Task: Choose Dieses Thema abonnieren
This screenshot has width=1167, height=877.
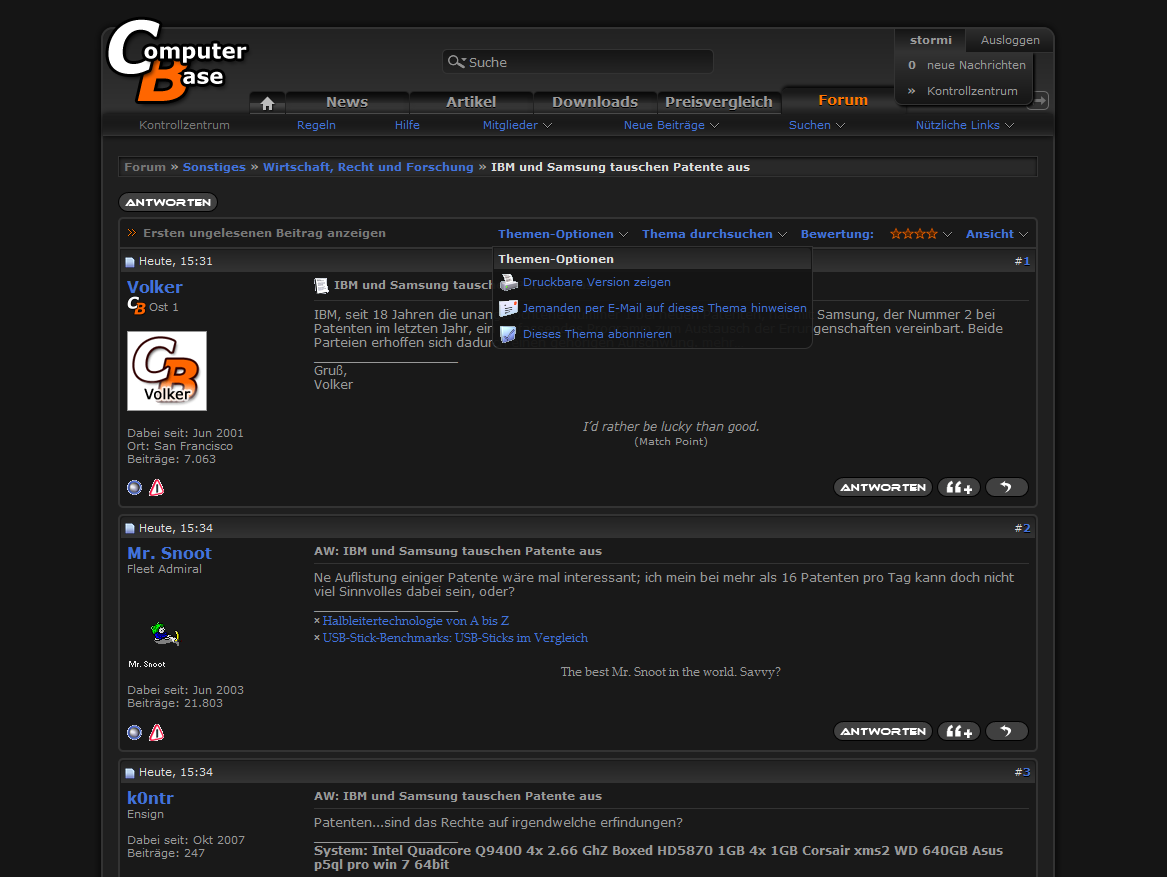Action: (x=597, y=334)
